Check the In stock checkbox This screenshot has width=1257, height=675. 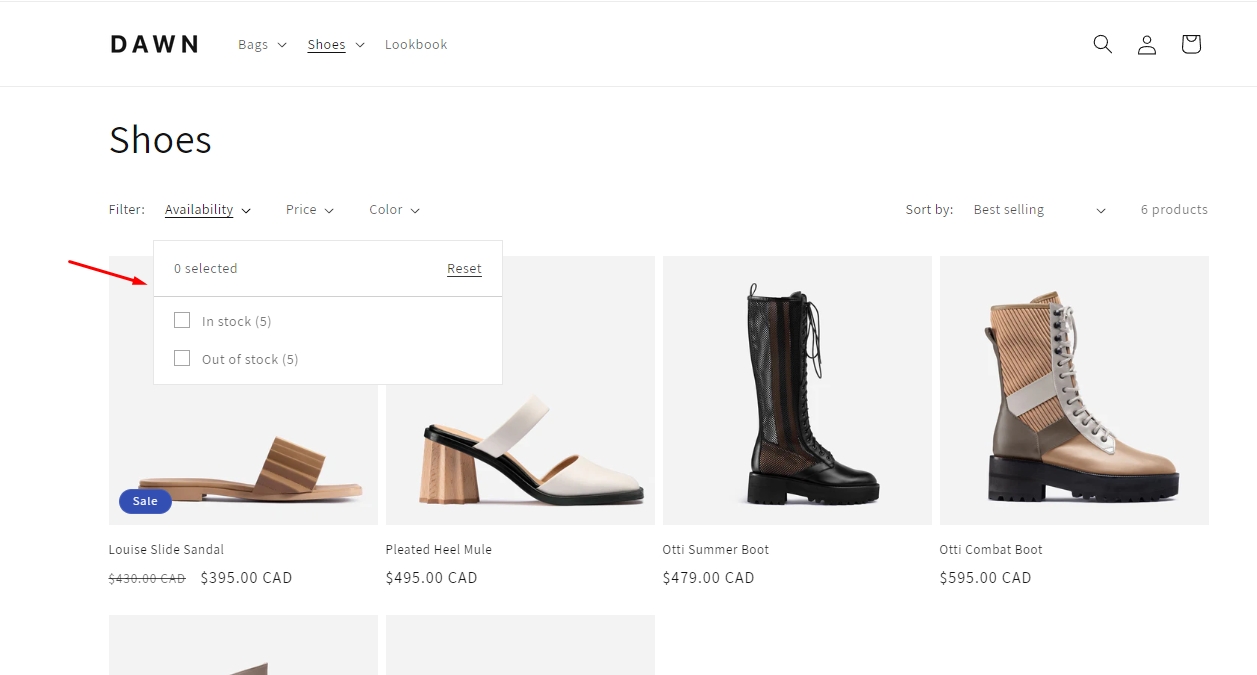point(182,320)
